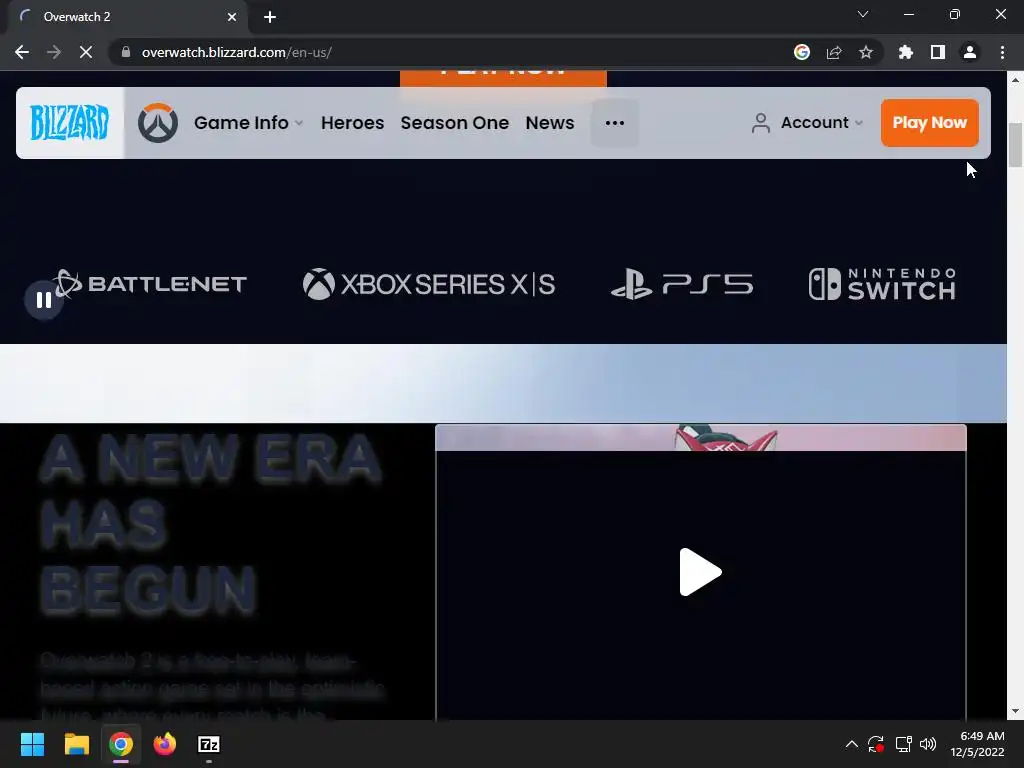Click the sync status tray icon

pyautogui.click(x=876, y=744)
